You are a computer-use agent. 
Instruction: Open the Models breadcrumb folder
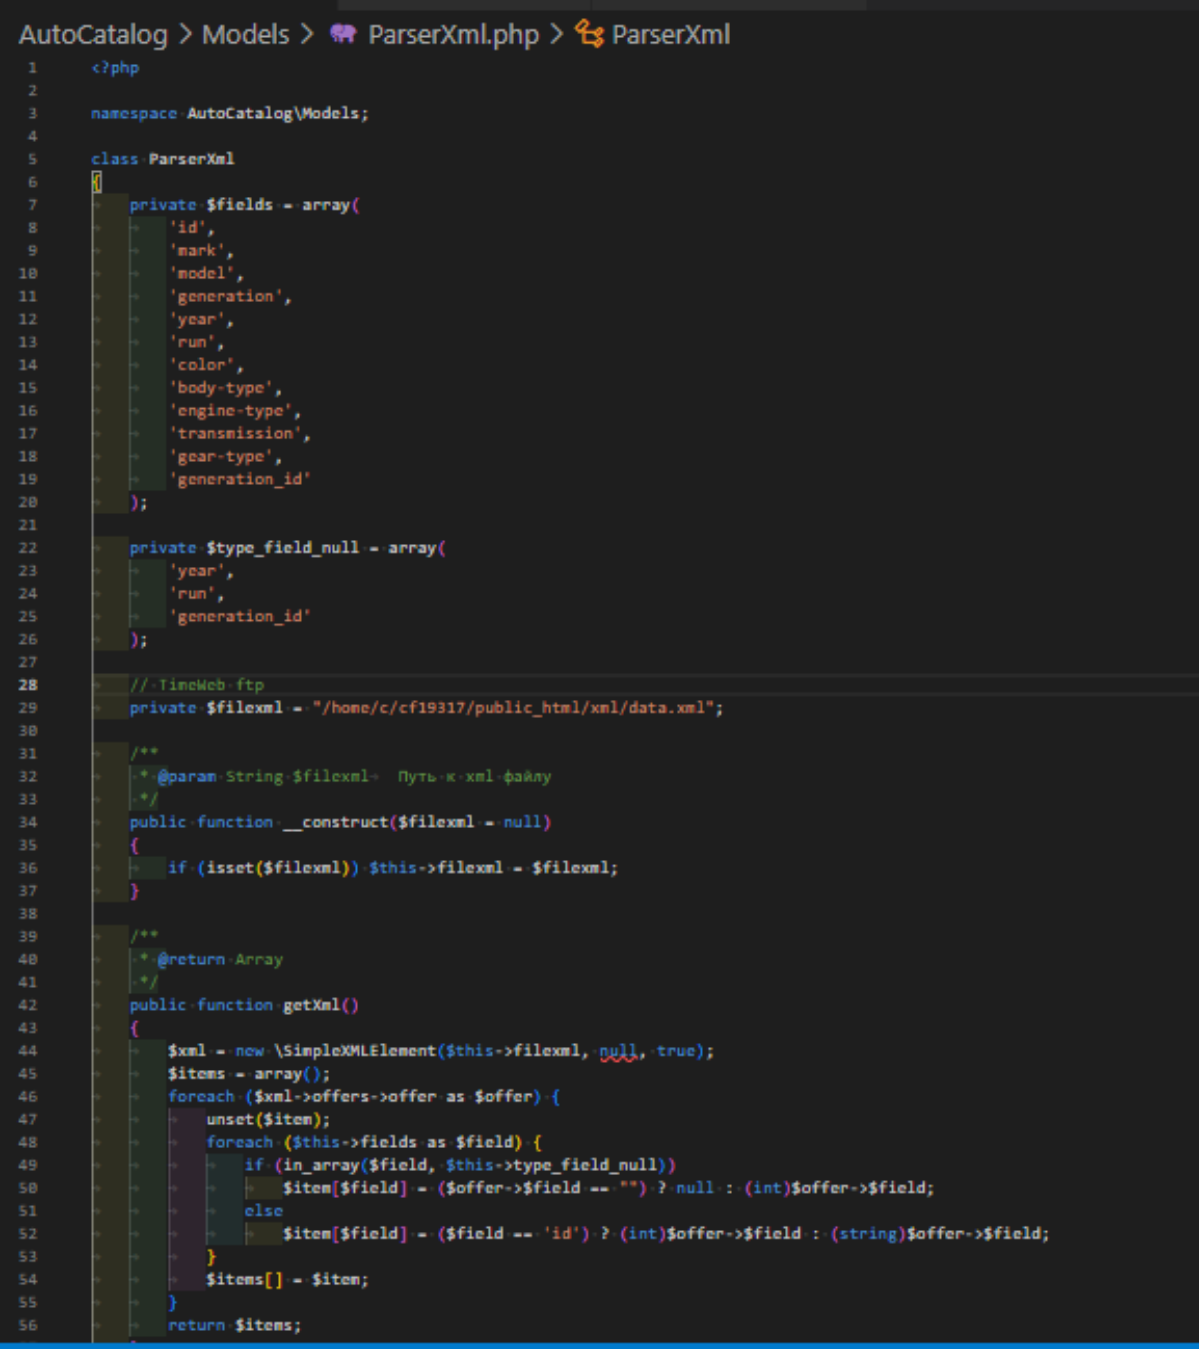click(245, 34)
